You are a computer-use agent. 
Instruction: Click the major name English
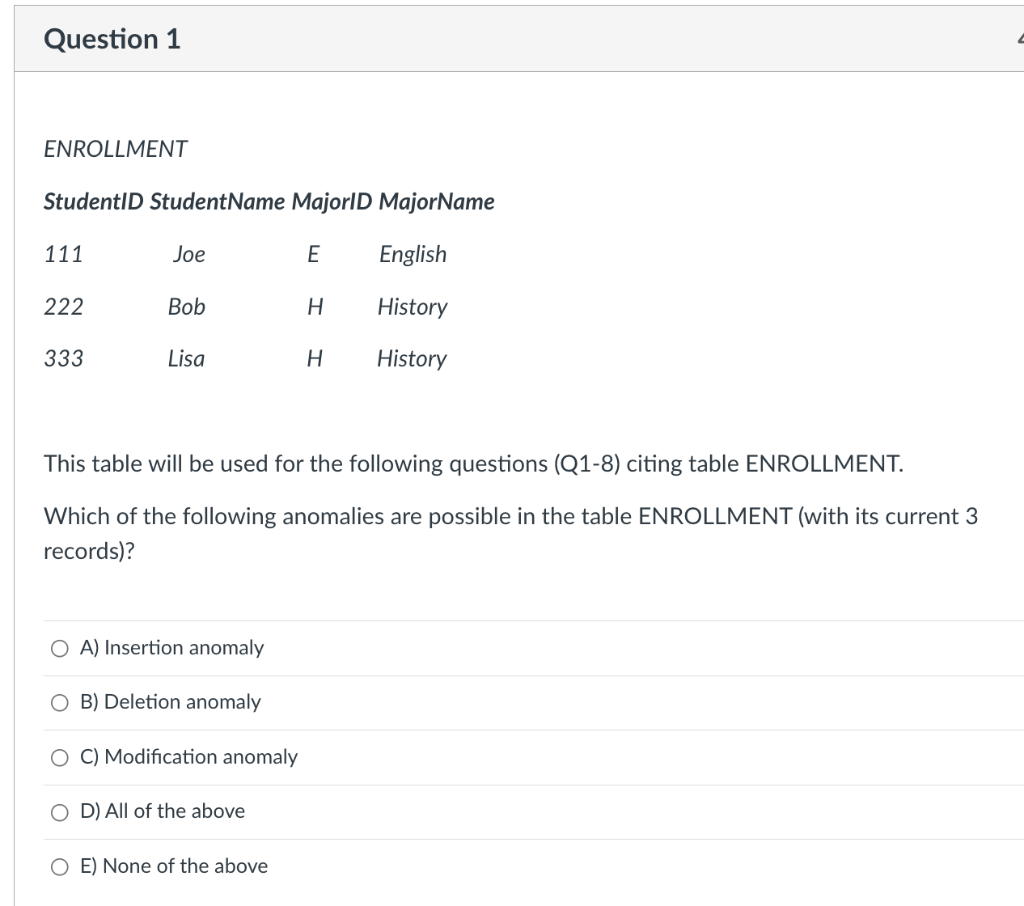tap(412, 254)
